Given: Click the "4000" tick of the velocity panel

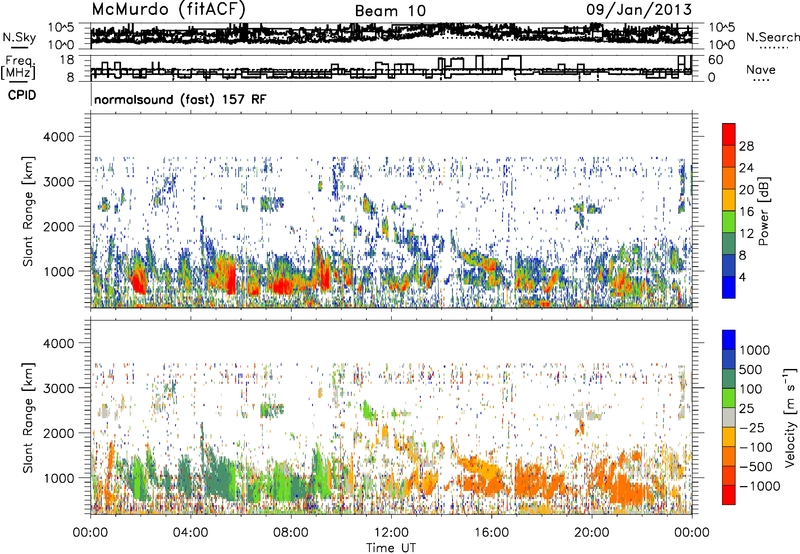Looking at the screenshot, I should point(58,343).
